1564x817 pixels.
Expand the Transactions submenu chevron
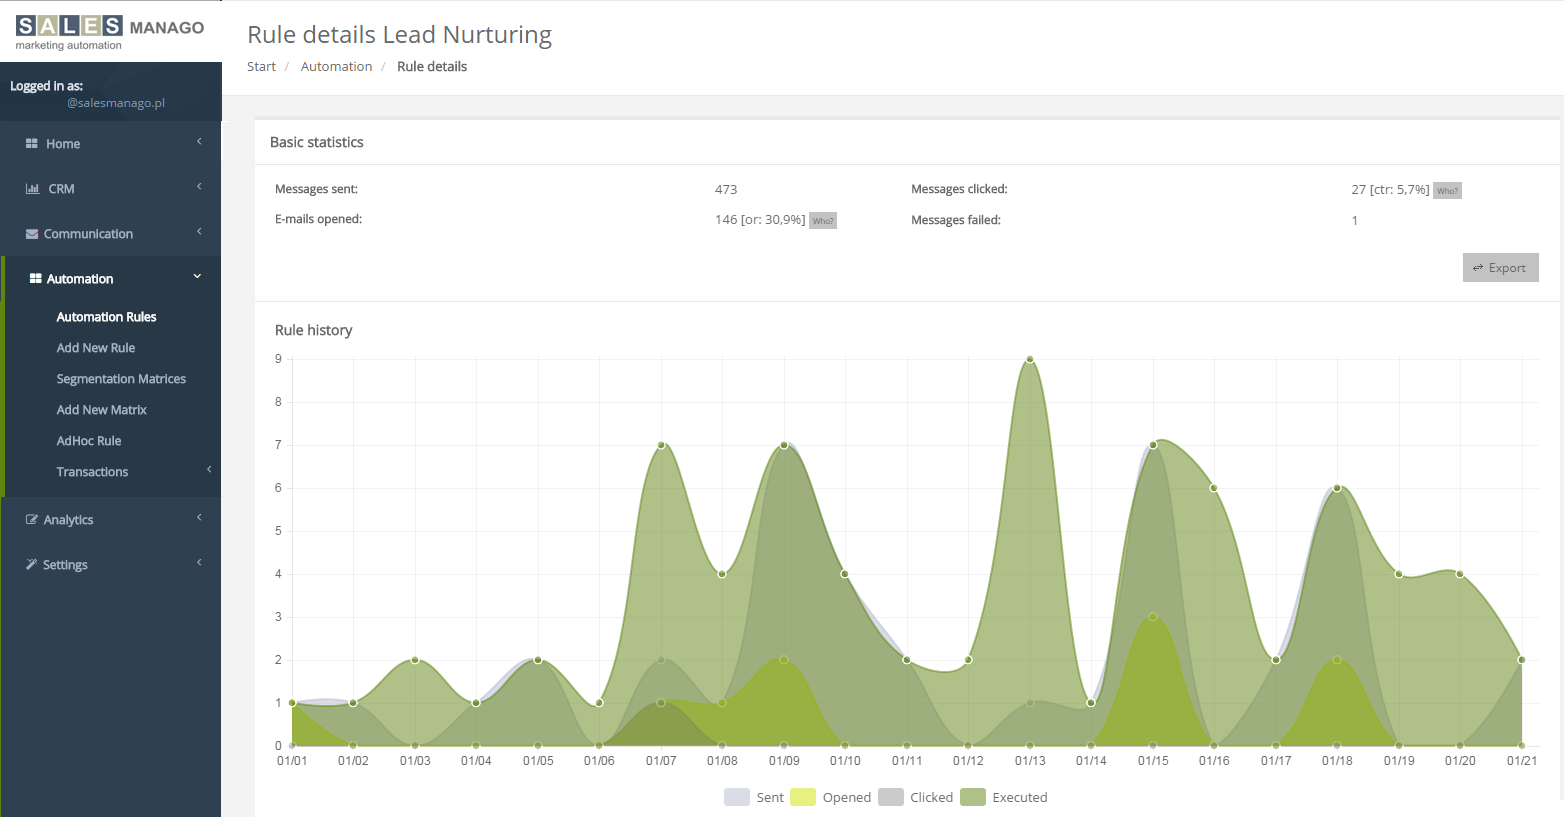pos(209,470)
